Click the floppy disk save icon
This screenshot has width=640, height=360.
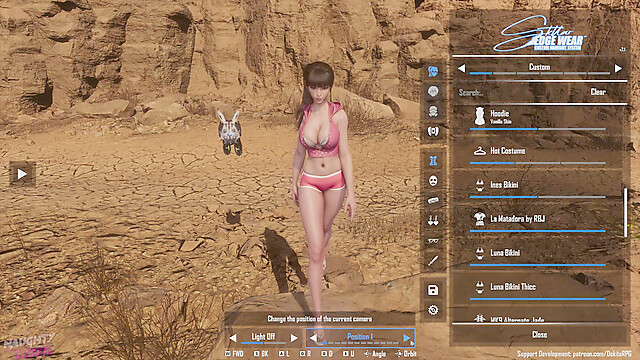(433, 290)
